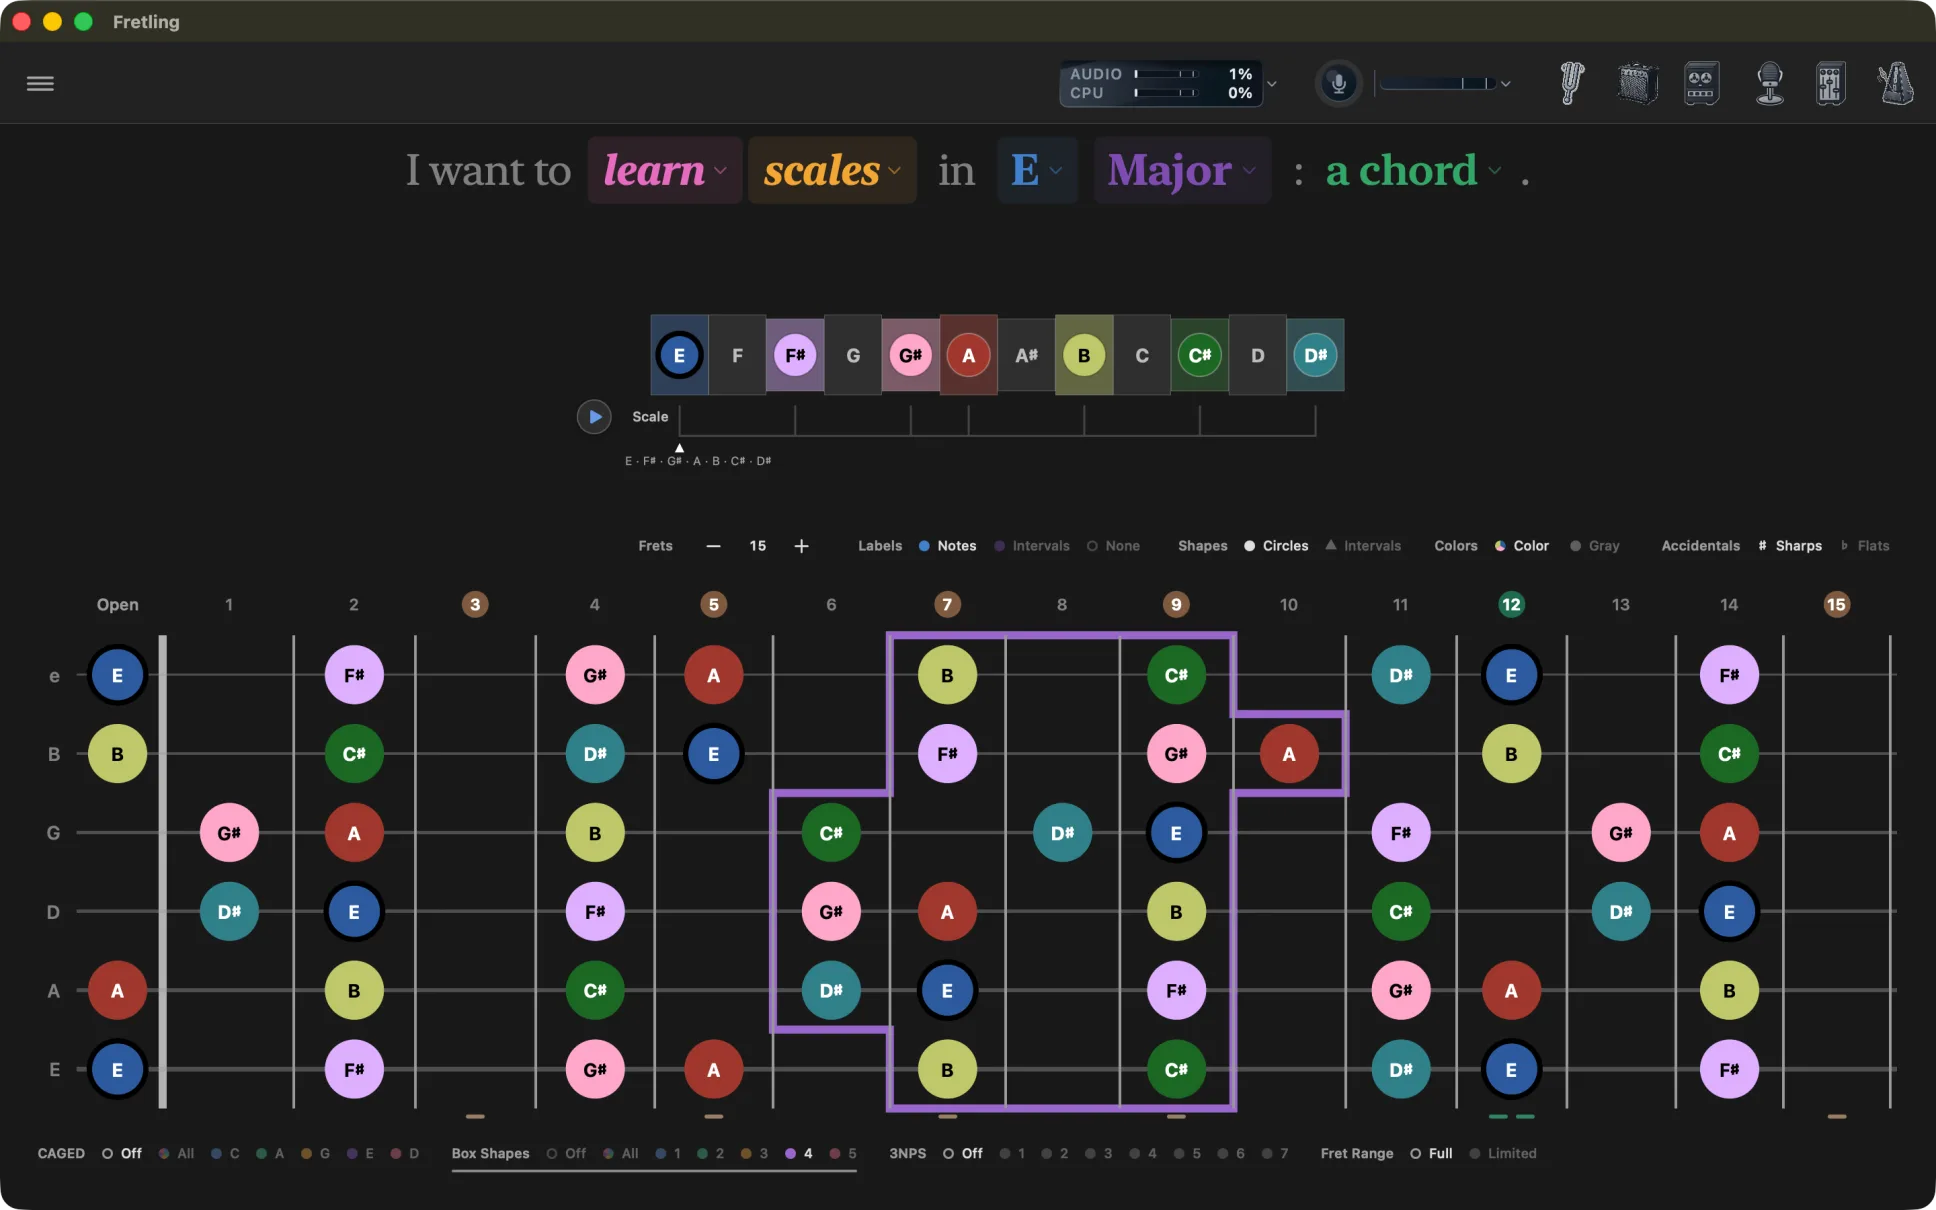This screenshot has width=1936, height=1210.
Task: Set Fret Range to Limited
Action: tap(1502, 1153)
